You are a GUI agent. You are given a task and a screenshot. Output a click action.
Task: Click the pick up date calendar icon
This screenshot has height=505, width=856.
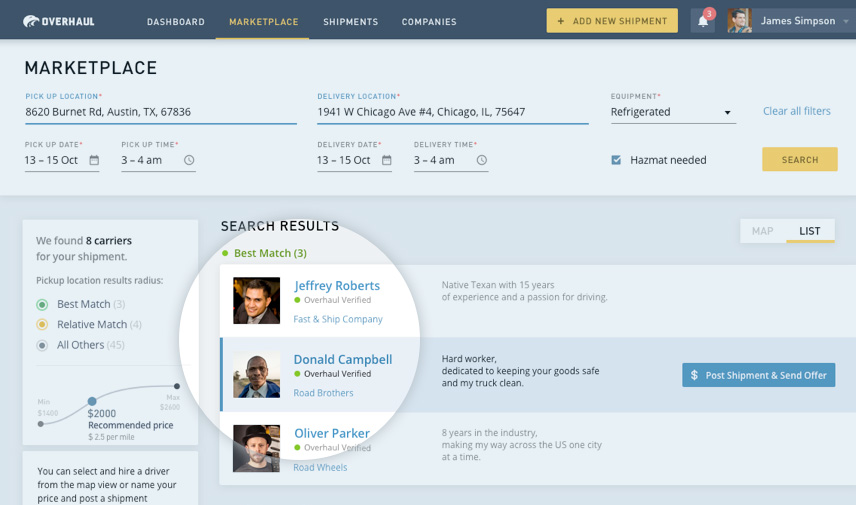tap(94, 160)
